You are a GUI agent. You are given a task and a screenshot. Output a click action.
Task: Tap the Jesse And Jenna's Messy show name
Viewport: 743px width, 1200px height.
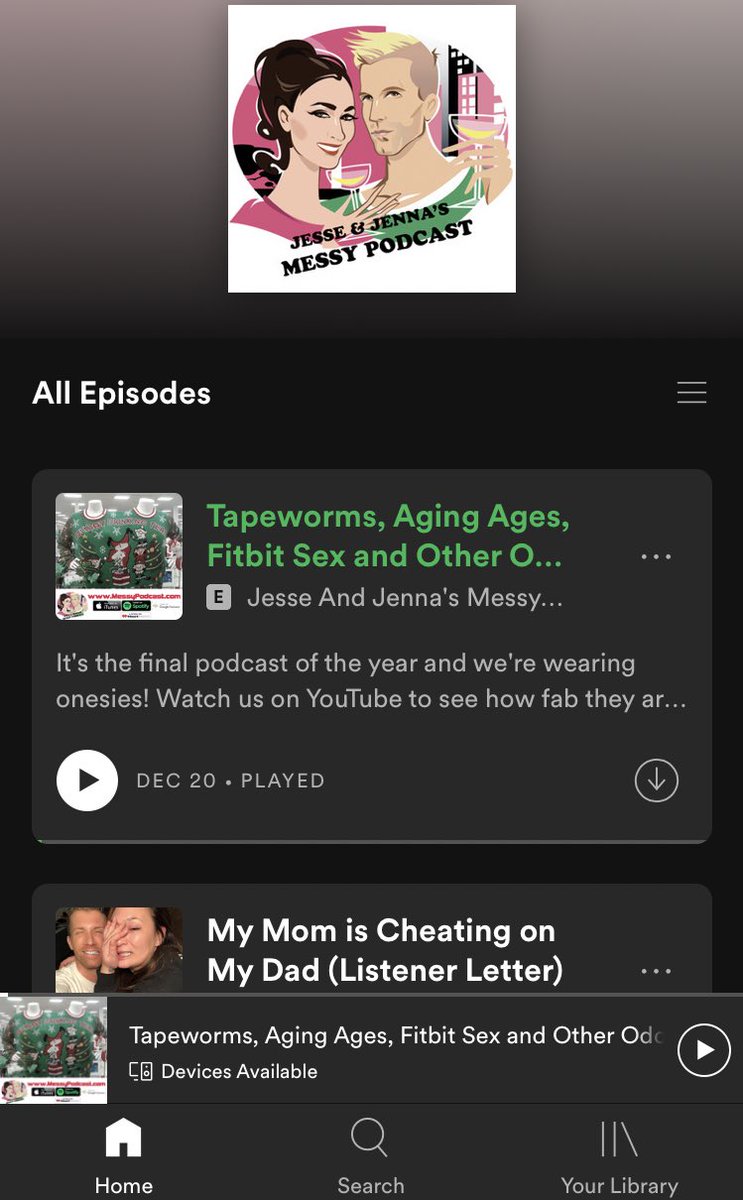405,598
